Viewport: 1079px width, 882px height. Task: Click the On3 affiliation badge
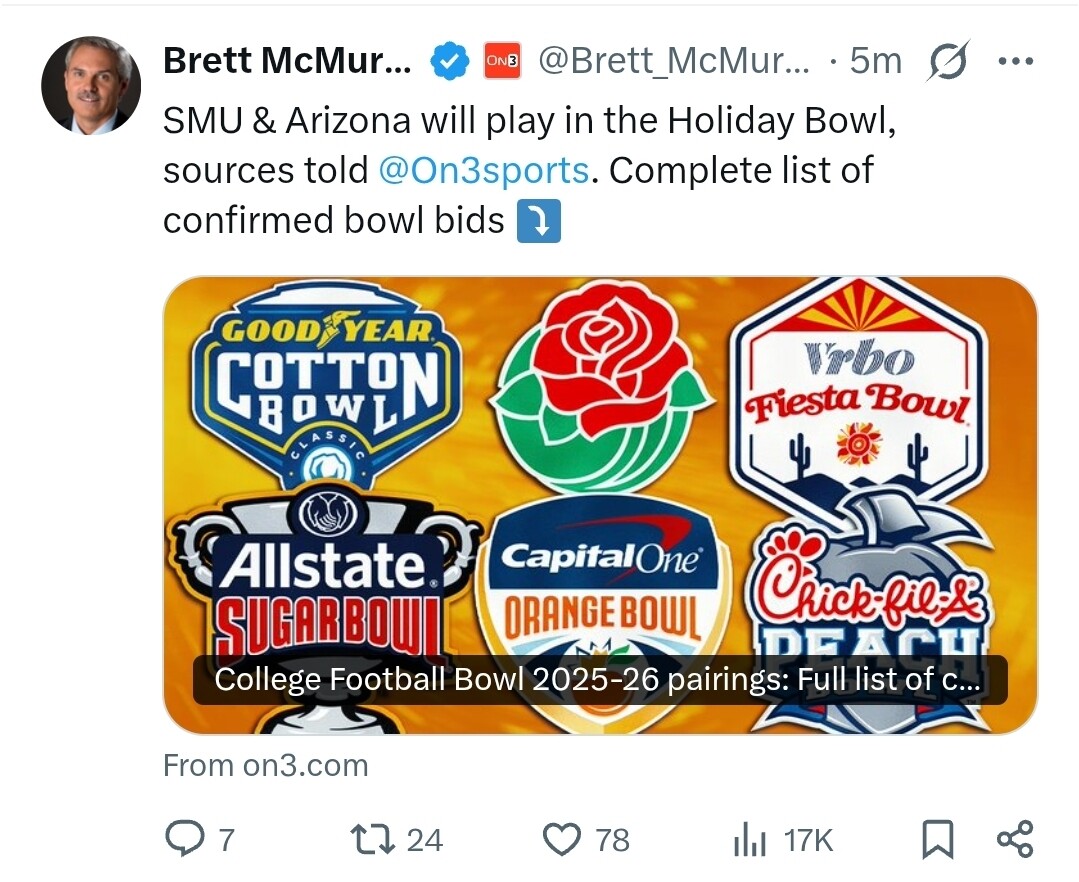coord(502,62)
